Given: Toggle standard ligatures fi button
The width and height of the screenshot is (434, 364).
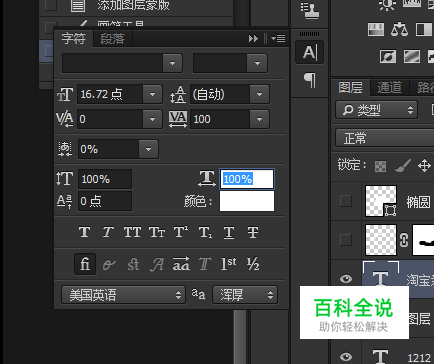Looking at the screenshot, I should (85, 264).
